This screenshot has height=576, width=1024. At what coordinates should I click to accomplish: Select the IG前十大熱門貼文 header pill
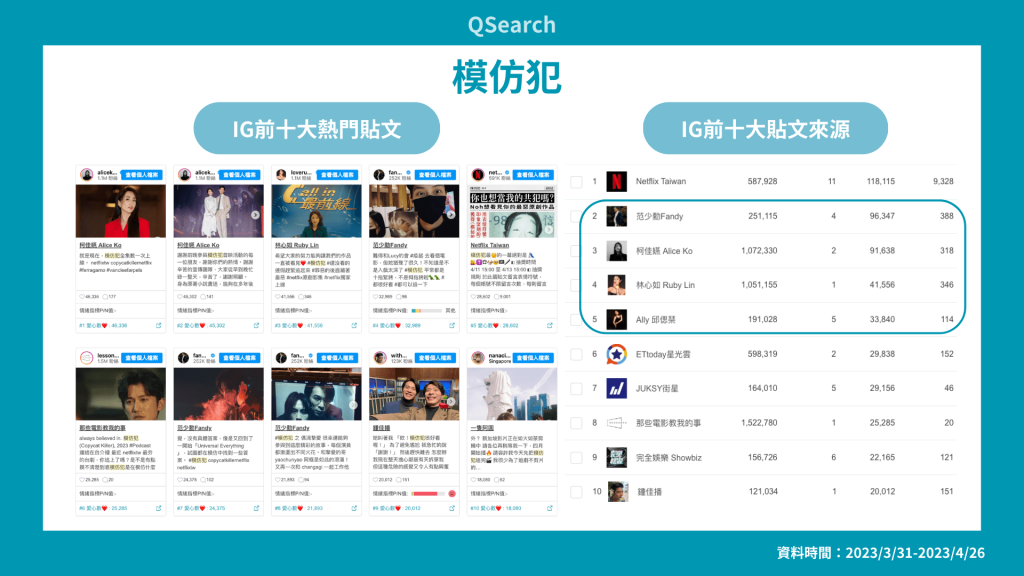[317, 129]
